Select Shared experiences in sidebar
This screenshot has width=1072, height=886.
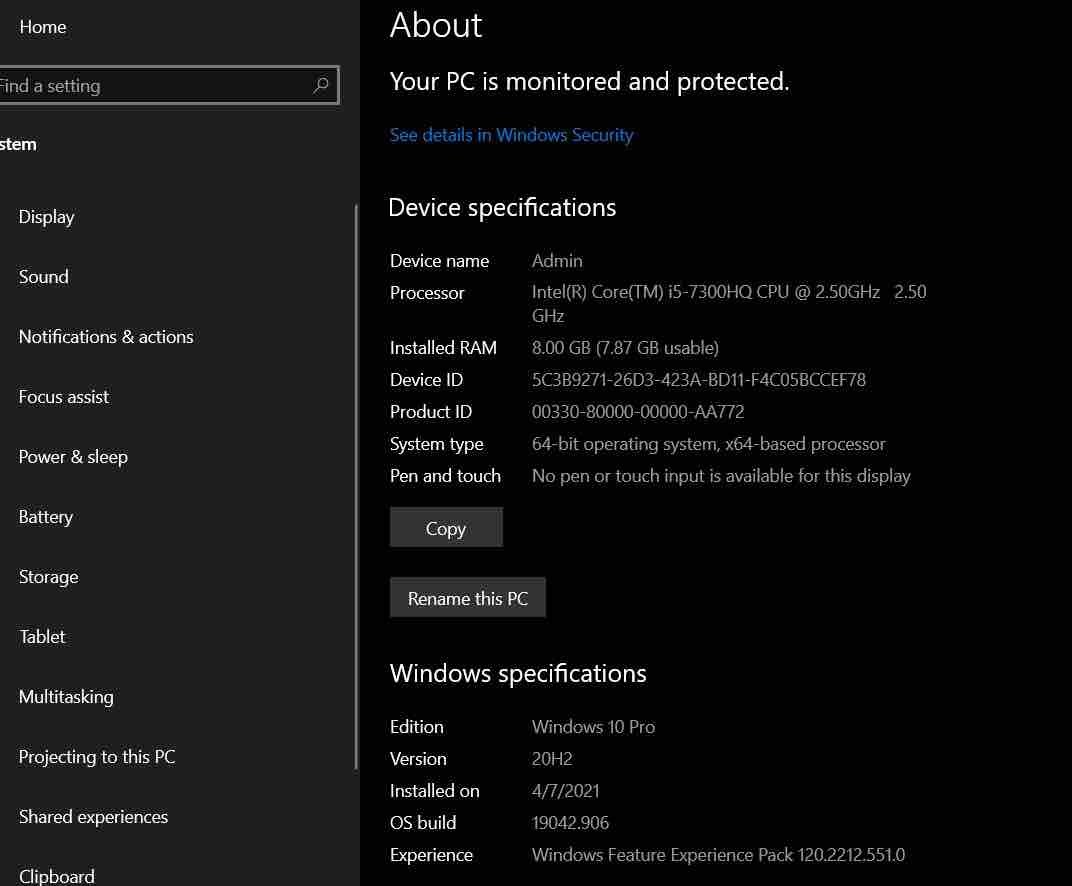[x=93, y=817]
